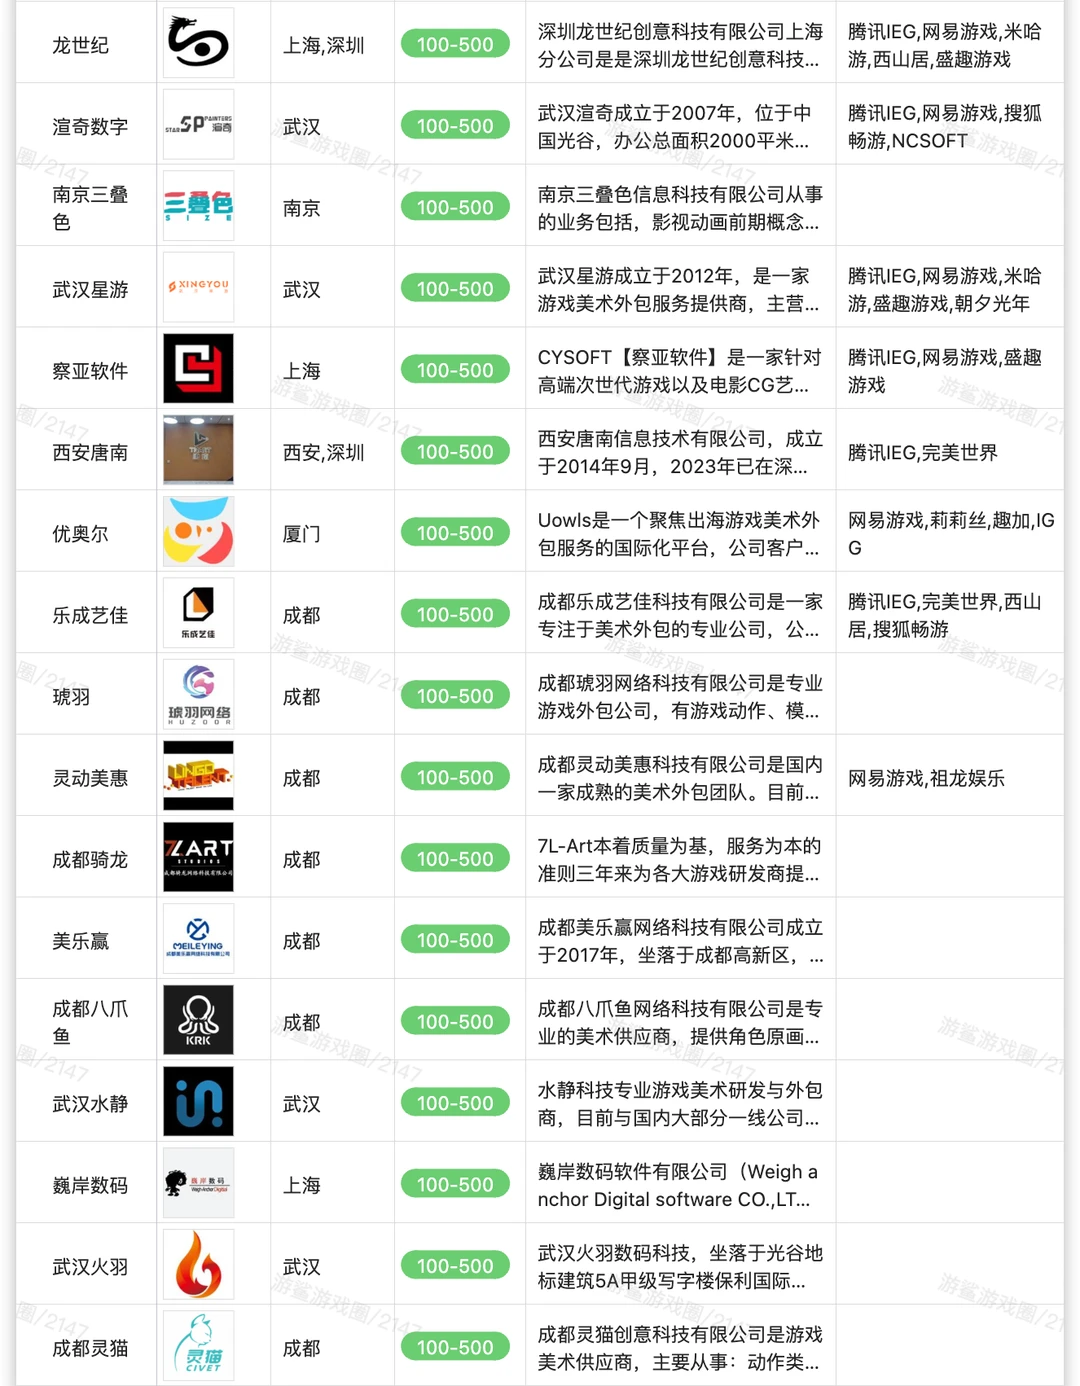Click description starting CYSOFT【察亚软件】
Image resolution: width=1080 pixels, height=1386 pixels.
coord(680,371)
